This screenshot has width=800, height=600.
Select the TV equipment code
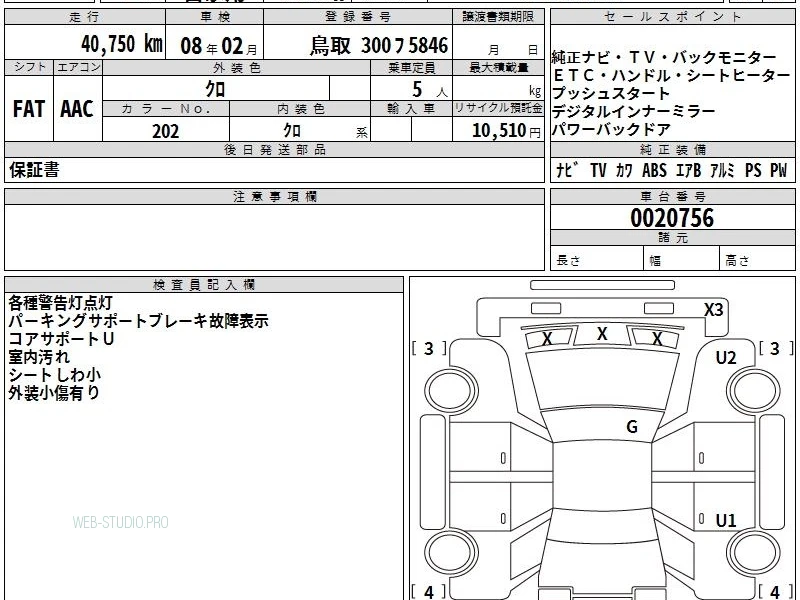[x=598, y=170]
